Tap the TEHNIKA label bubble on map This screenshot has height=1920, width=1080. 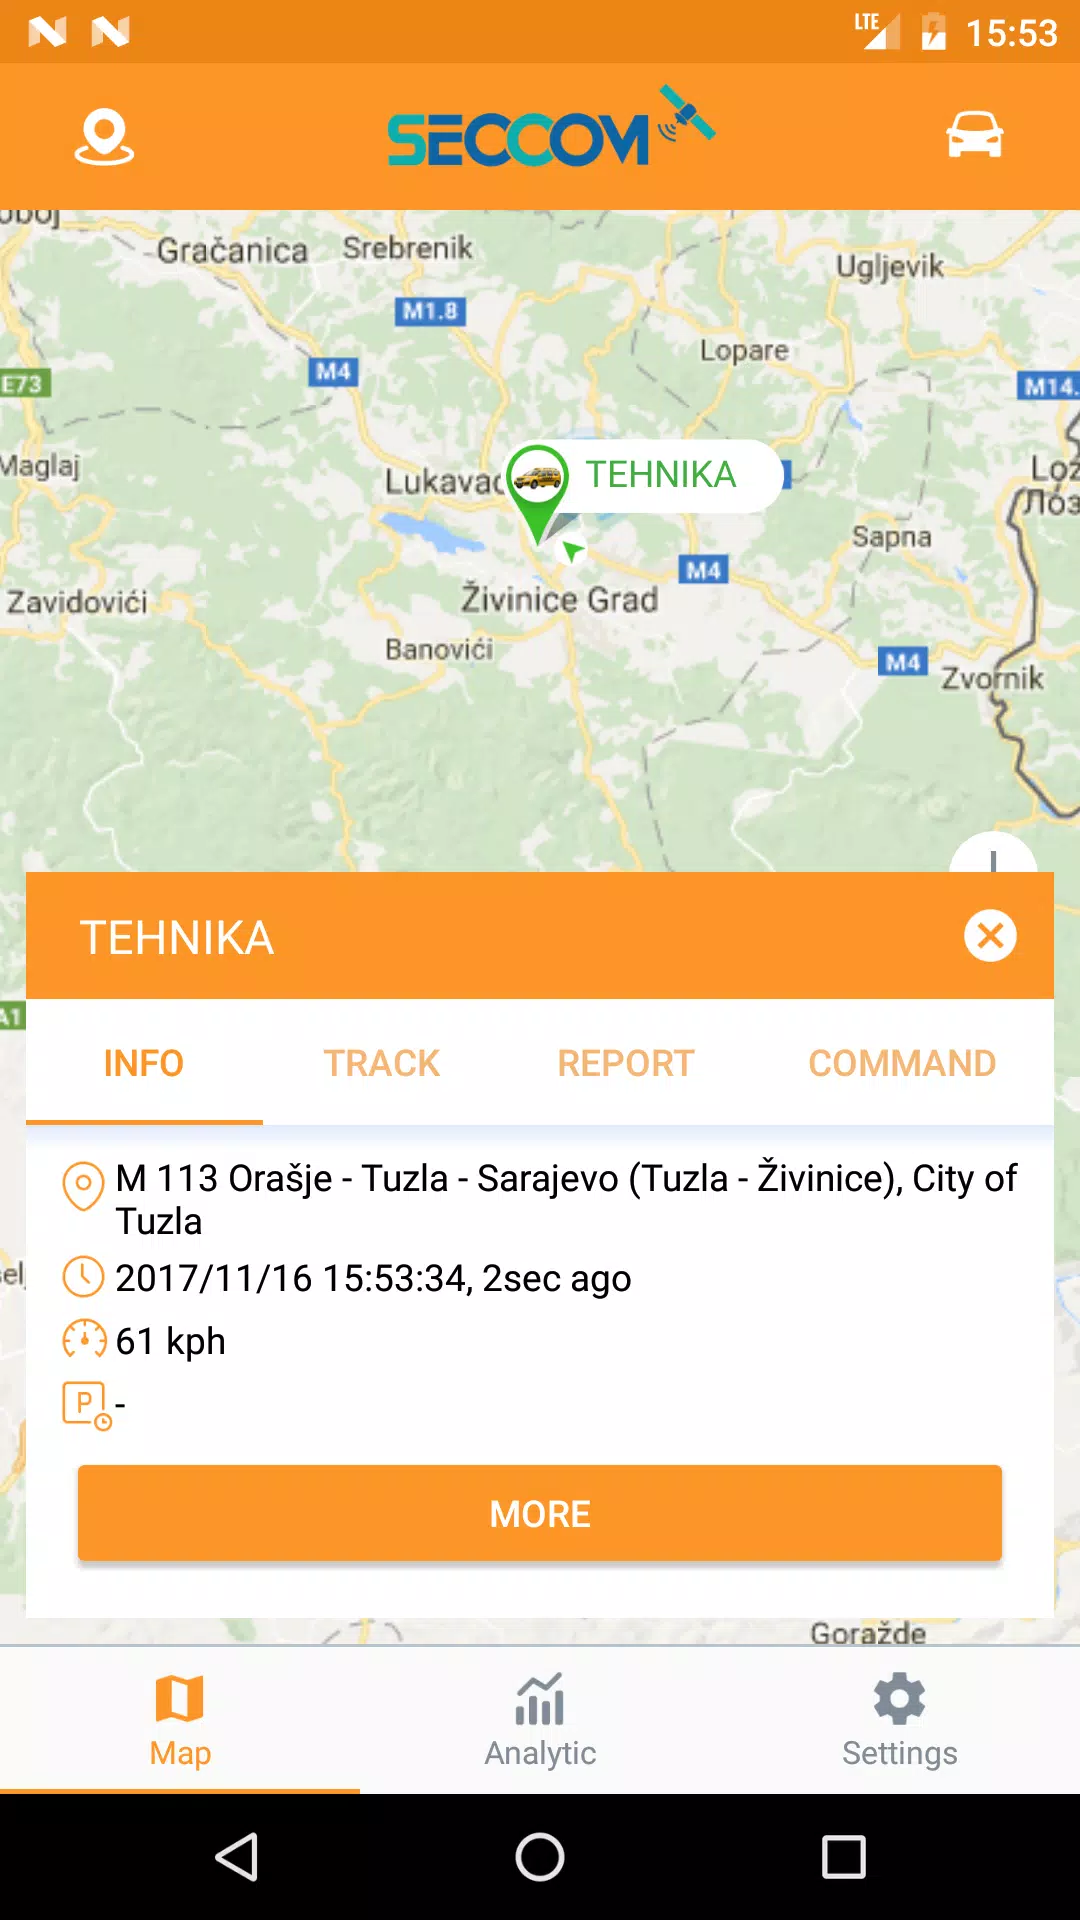(x=660, y=475)
